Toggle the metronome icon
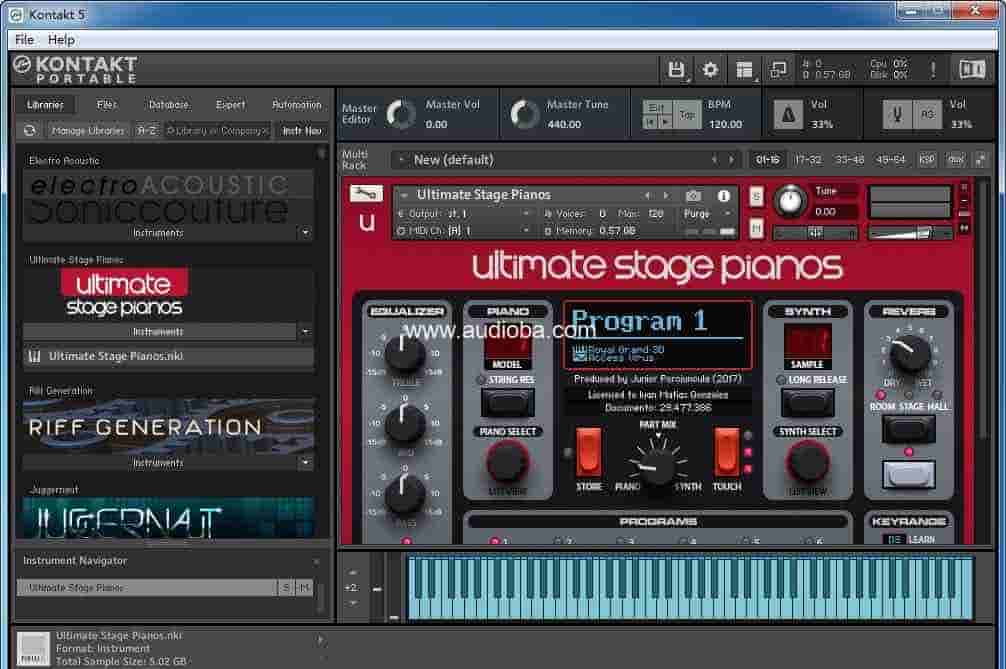 (x=788, y=115)
